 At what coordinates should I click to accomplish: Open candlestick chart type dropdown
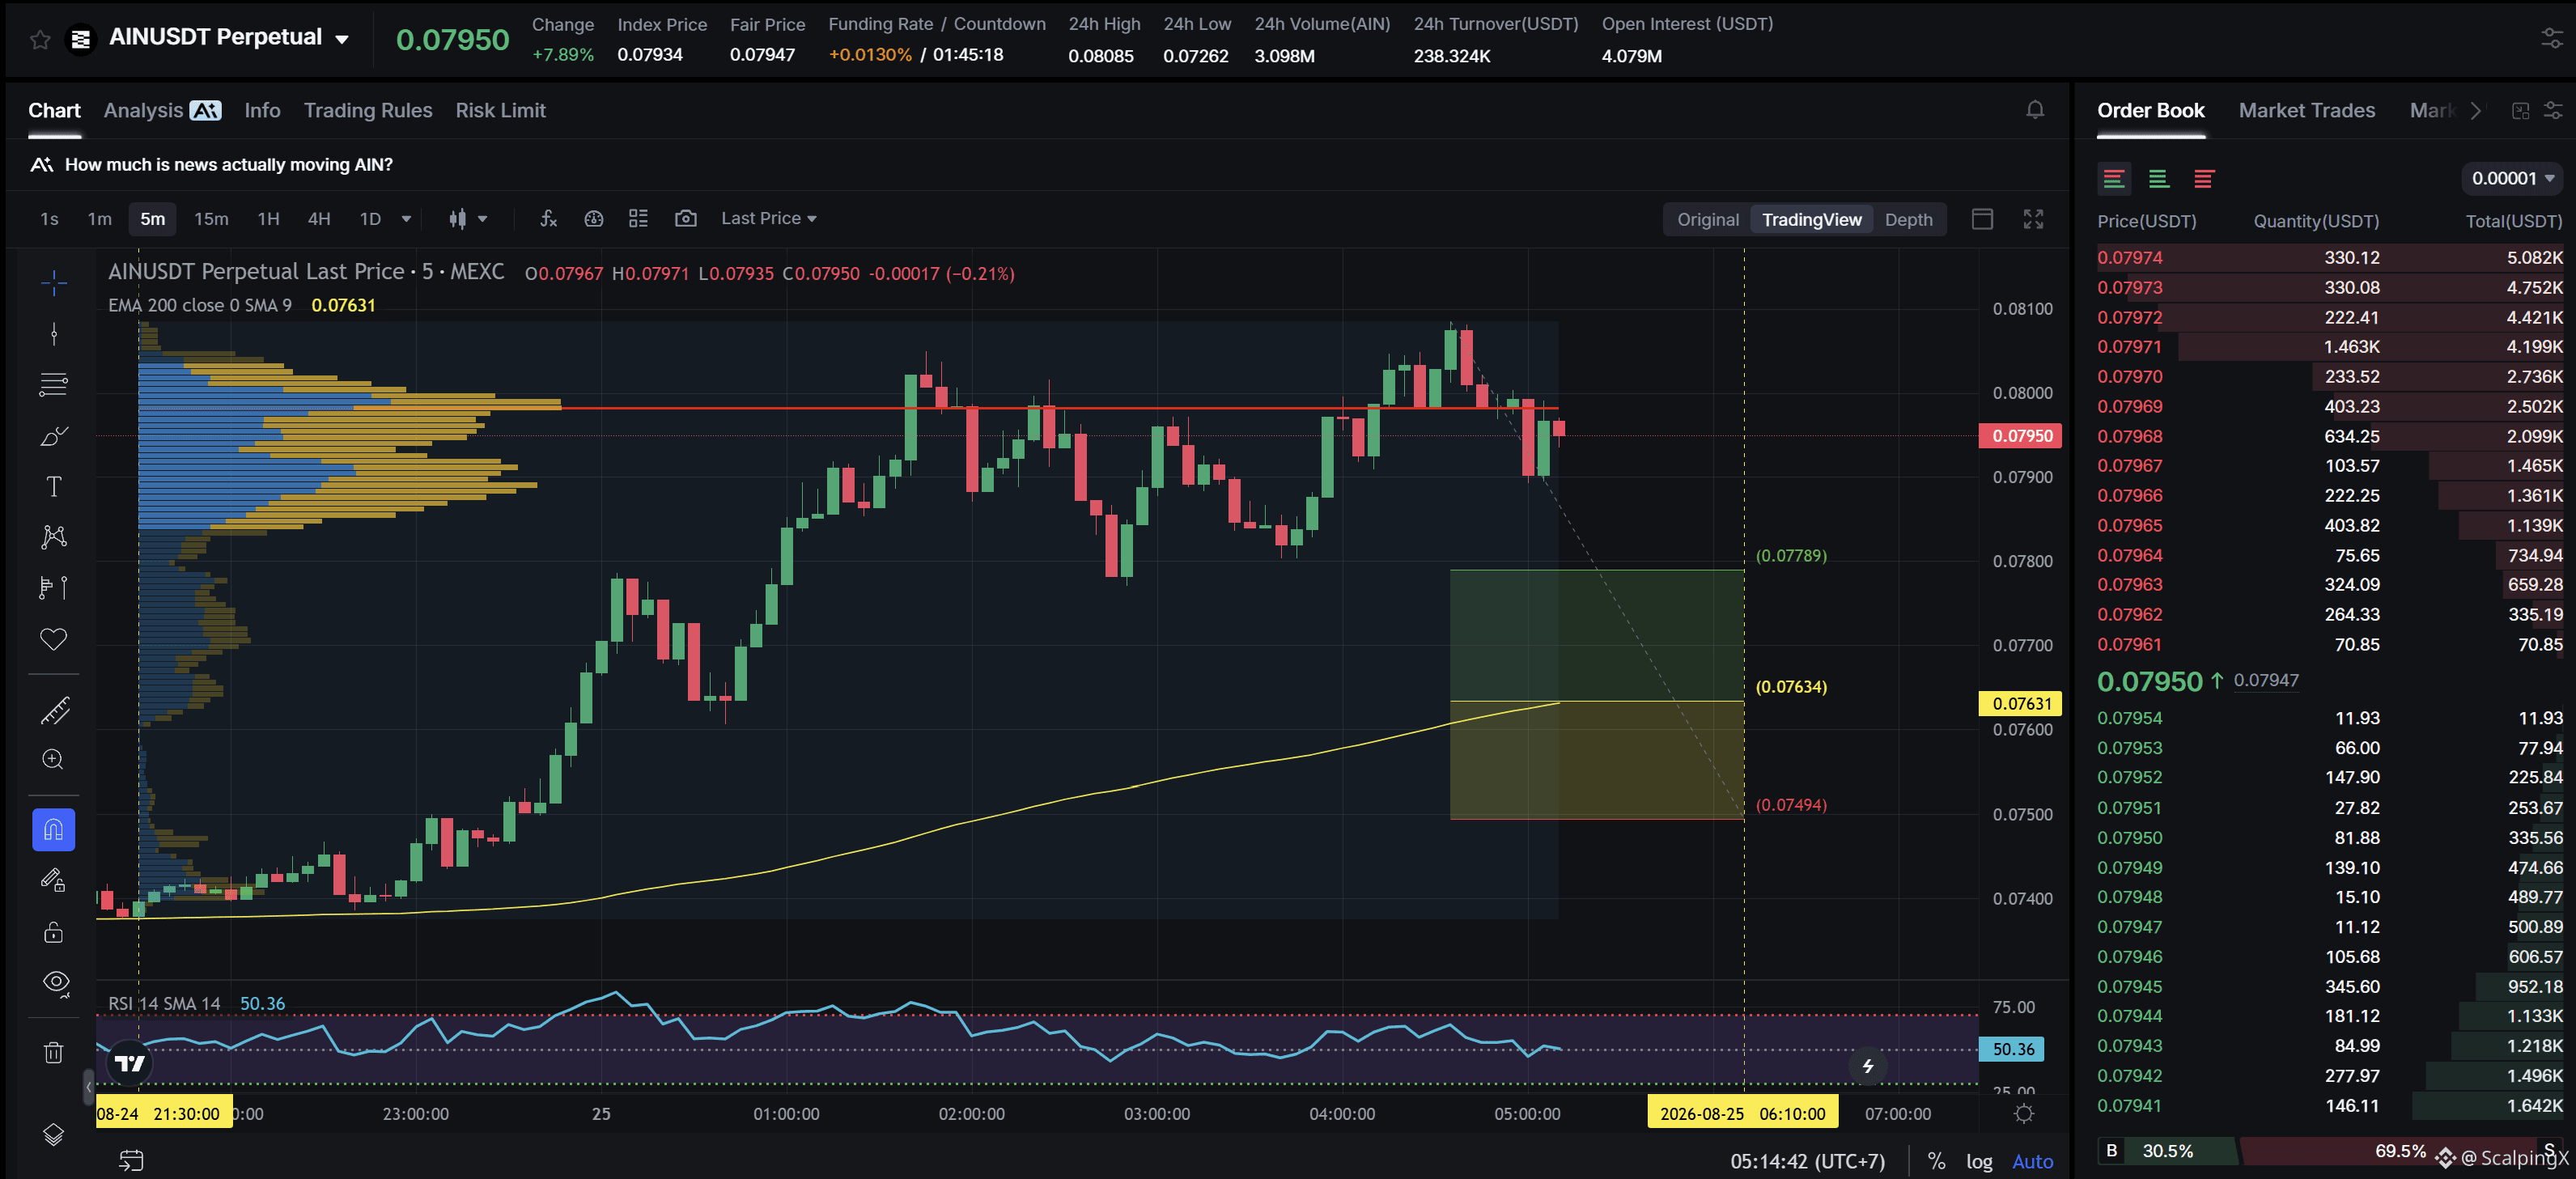467,219
